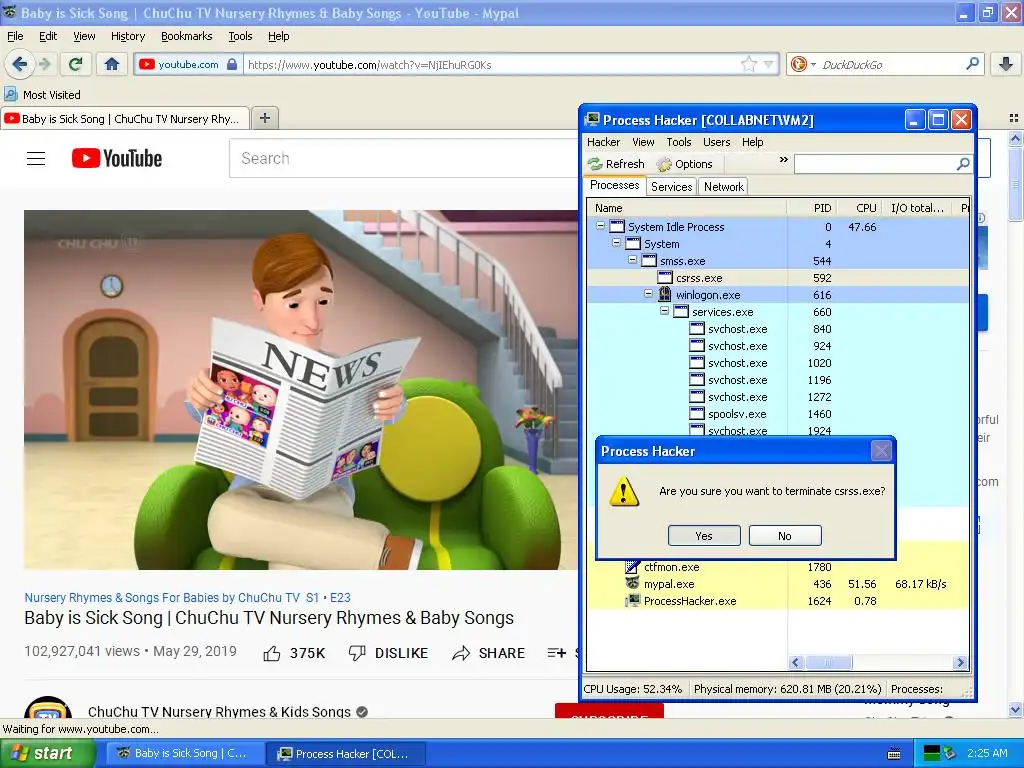The image size is (1024, 768).
Task: Go to the browser Home icon
Action: click(x=112, y=64)
